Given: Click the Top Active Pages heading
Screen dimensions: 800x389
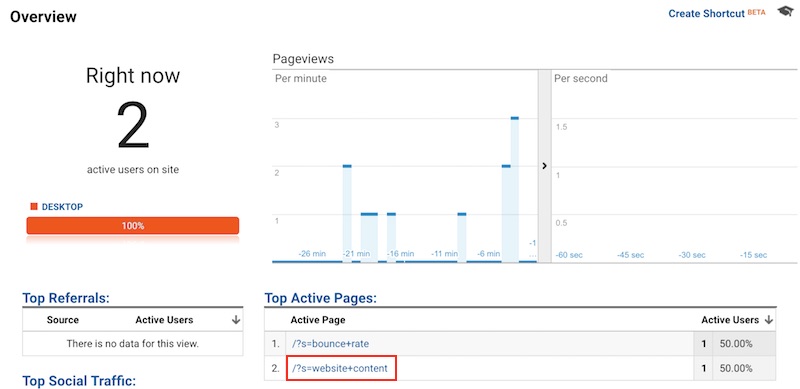Looking at the screenshot, I should point(320,298).
